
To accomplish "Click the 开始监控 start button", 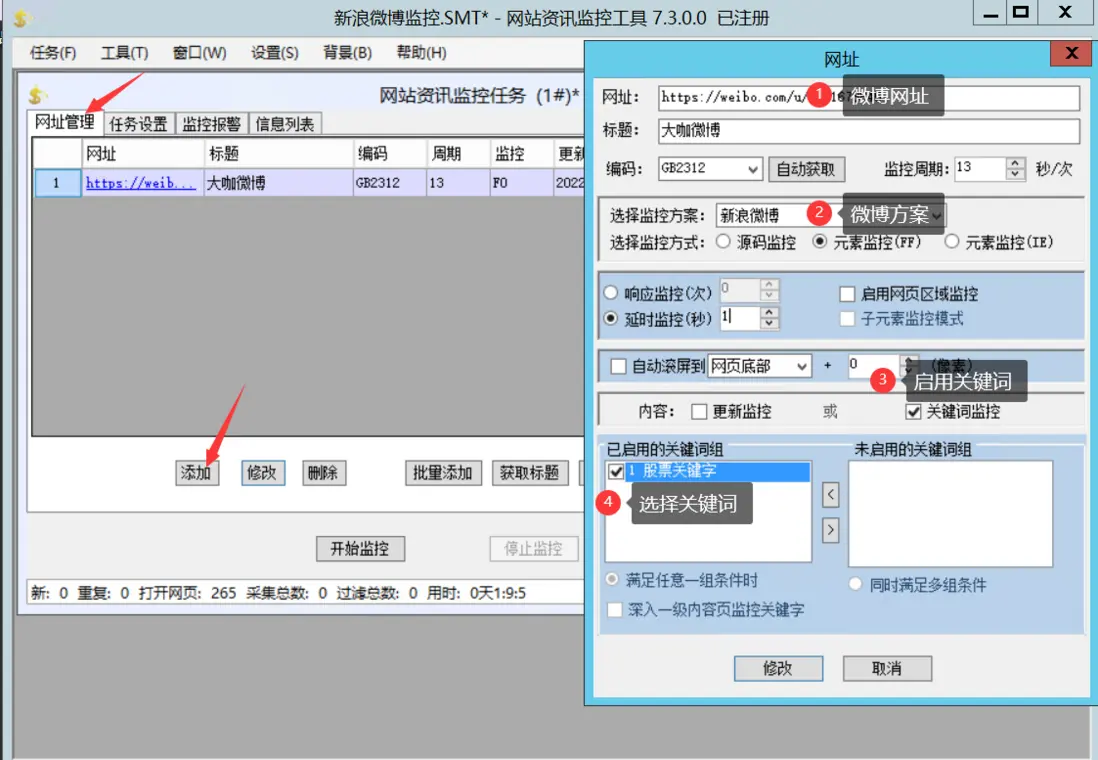I will point(360,548).
